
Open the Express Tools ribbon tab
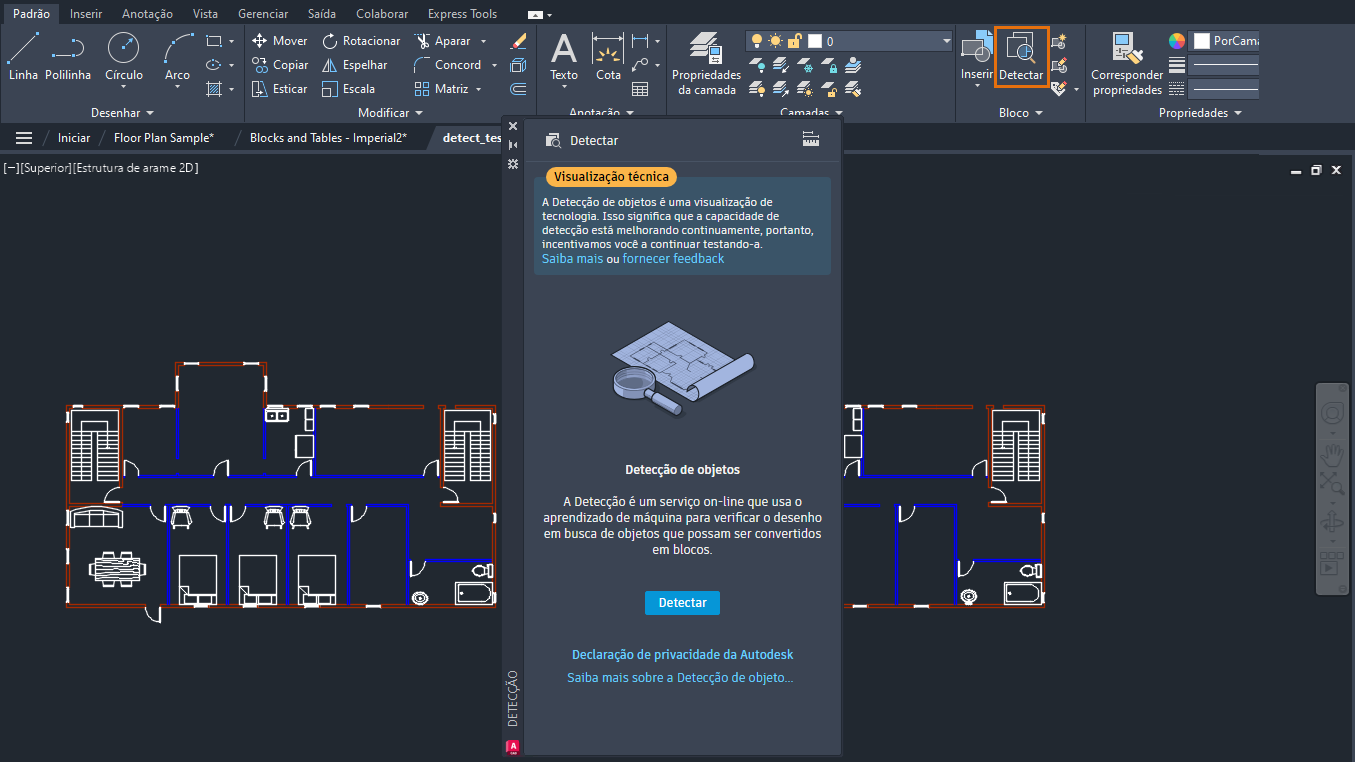coord(462,14)
